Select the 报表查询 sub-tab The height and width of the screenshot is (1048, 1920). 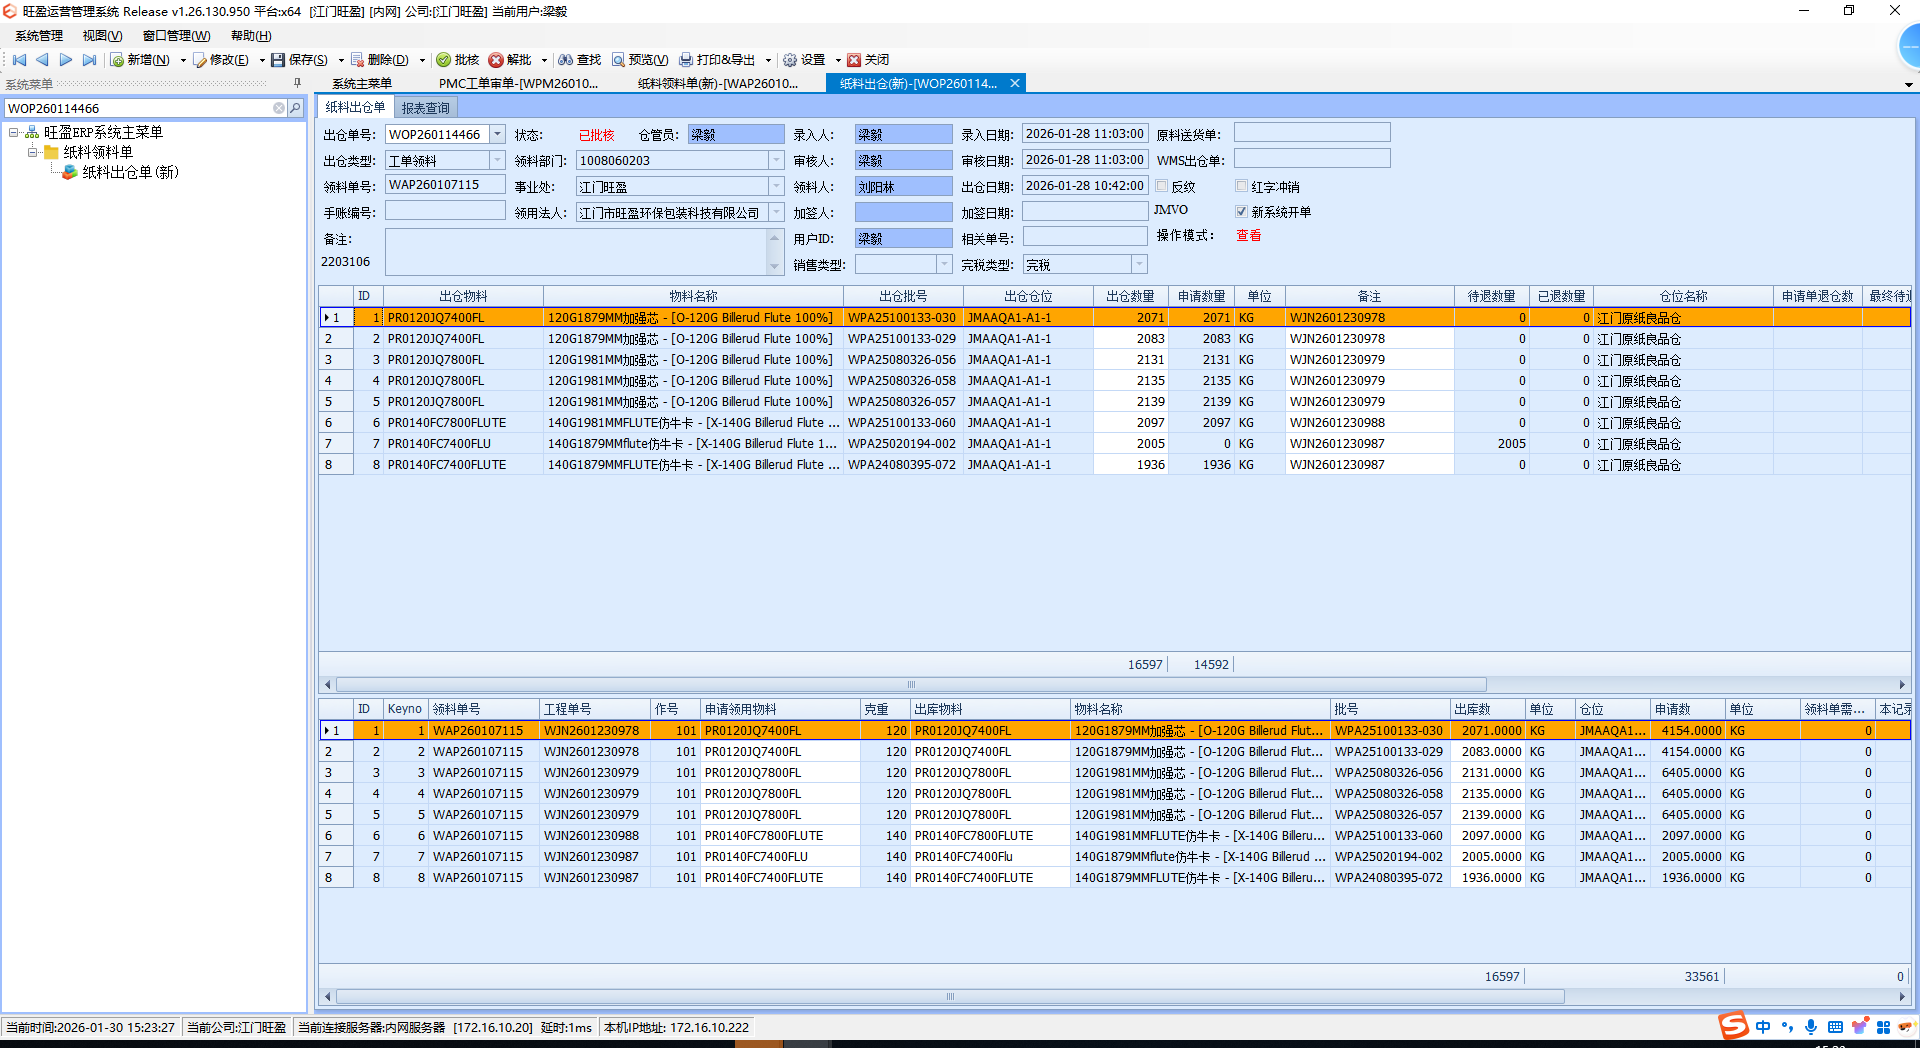point(426,108)
